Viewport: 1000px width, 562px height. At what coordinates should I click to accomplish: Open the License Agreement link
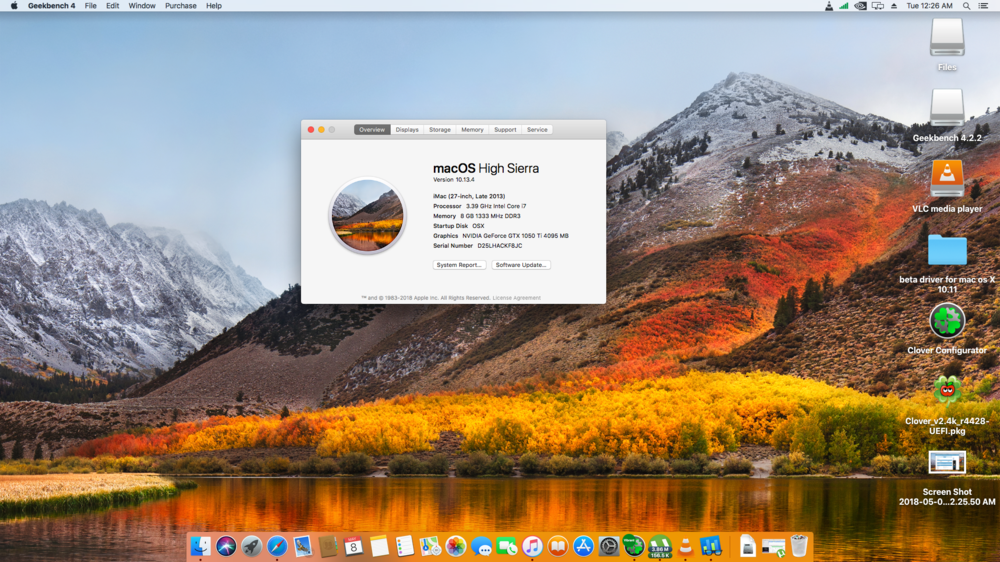click(x=516, y=298)
